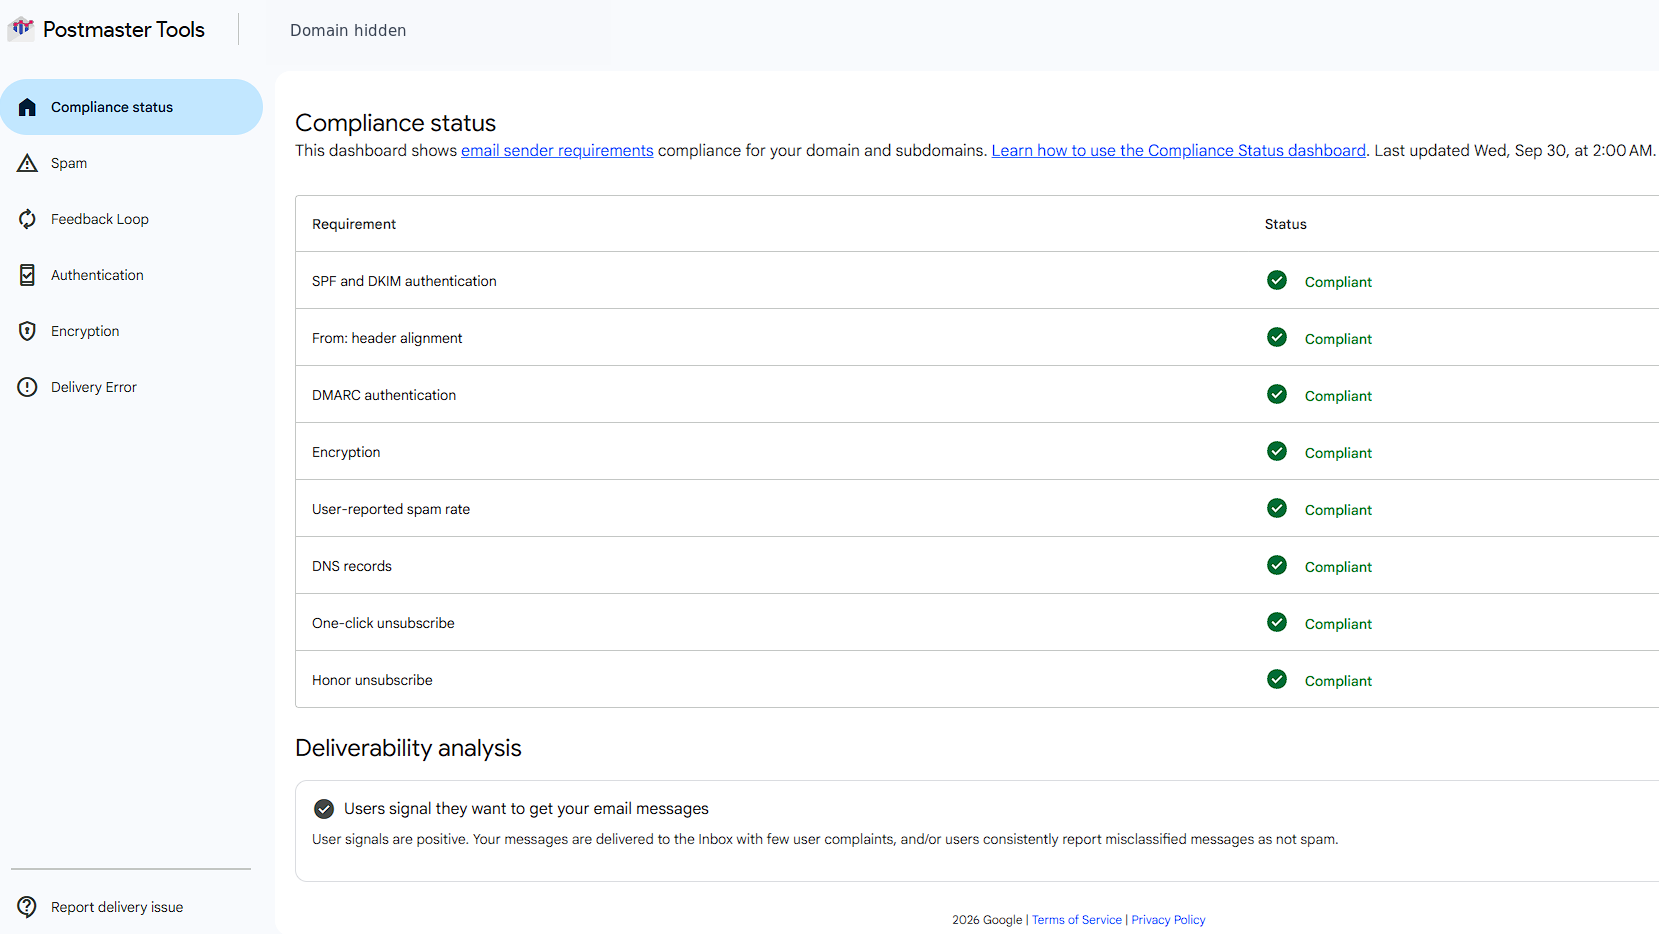Click the Delivery Error exclamation icon
Viewport: 1659px width, 934px height.
[x=27, y=387]
